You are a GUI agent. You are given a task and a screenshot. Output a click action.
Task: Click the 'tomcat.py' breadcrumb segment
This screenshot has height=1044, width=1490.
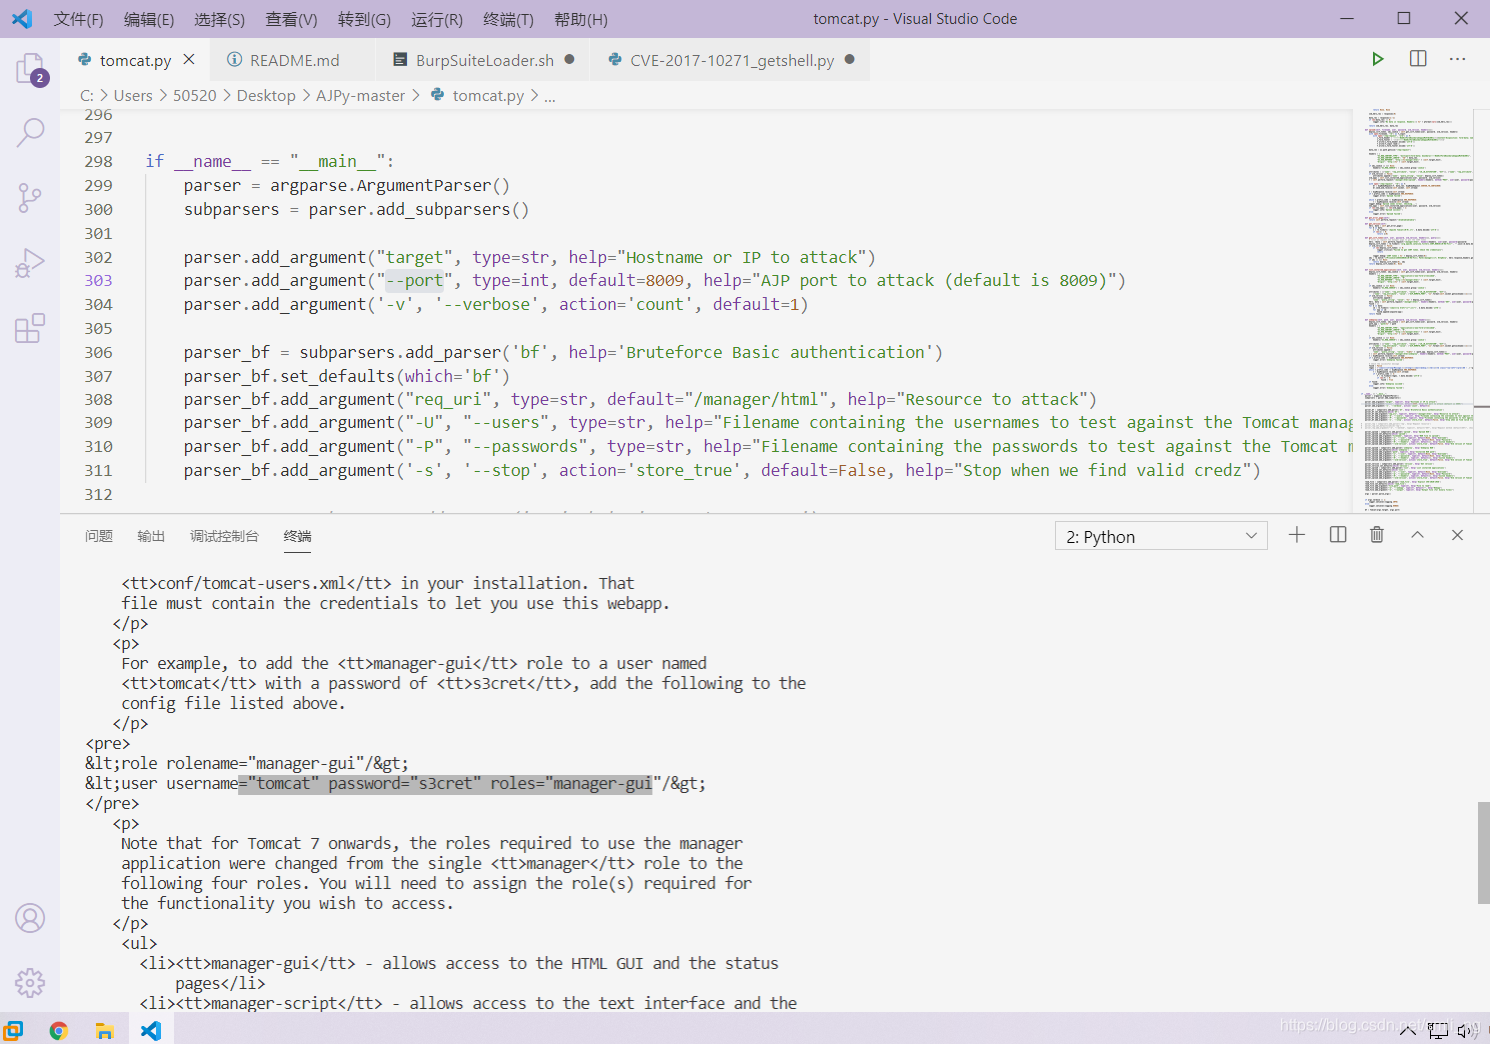478,95
